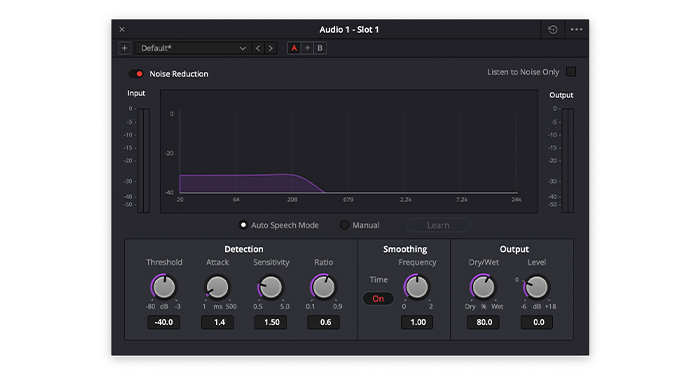Click the Sensitivity value field 1.50
Screen dimensions: 700x380
(x=271, y=322)
